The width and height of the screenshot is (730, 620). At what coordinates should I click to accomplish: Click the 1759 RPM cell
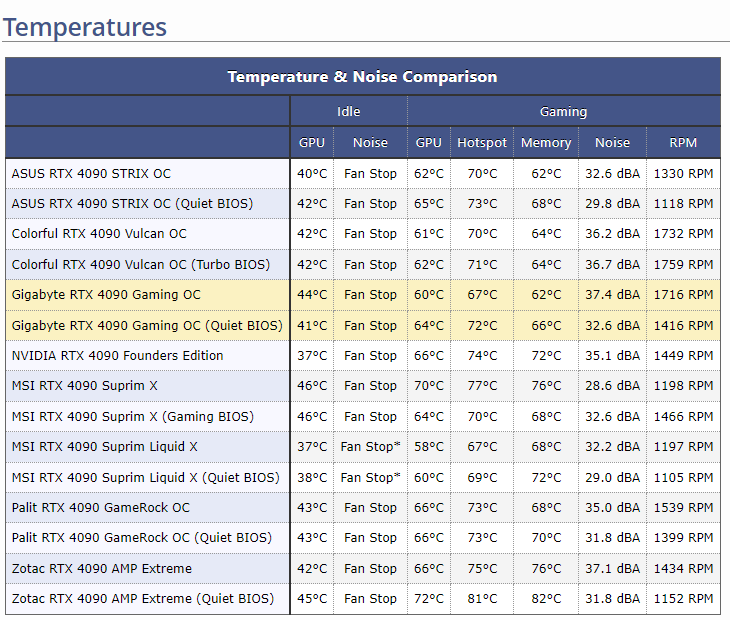tap(683, 264)
